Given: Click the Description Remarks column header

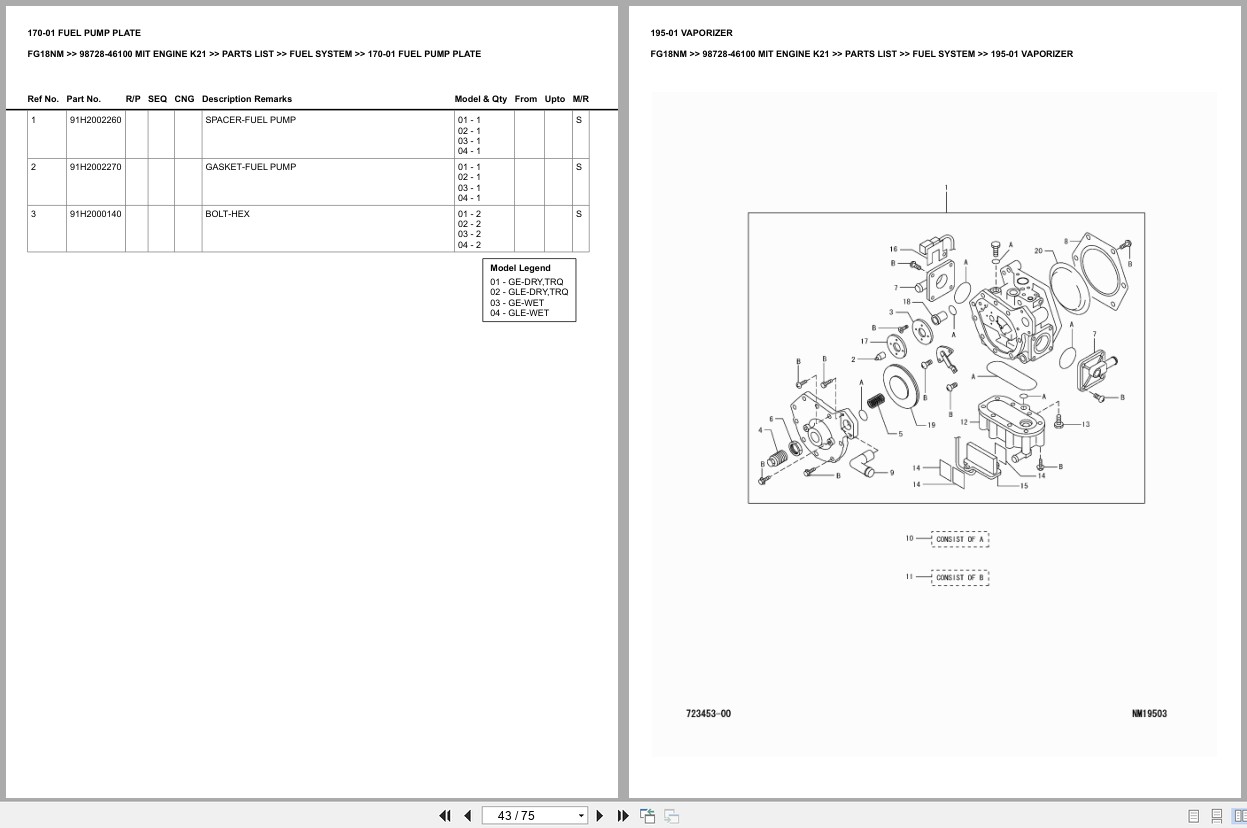Looking at the screenshot, I should click(247, 99).
